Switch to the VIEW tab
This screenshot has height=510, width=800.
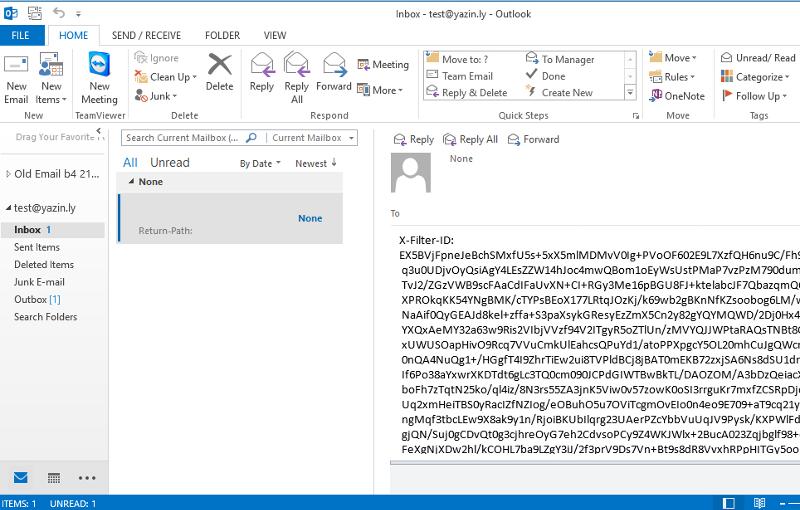275,36
